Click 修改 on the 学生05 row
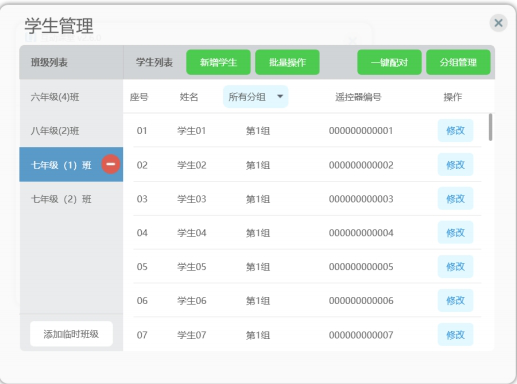The image size is (517, 384). coord(455,266)
